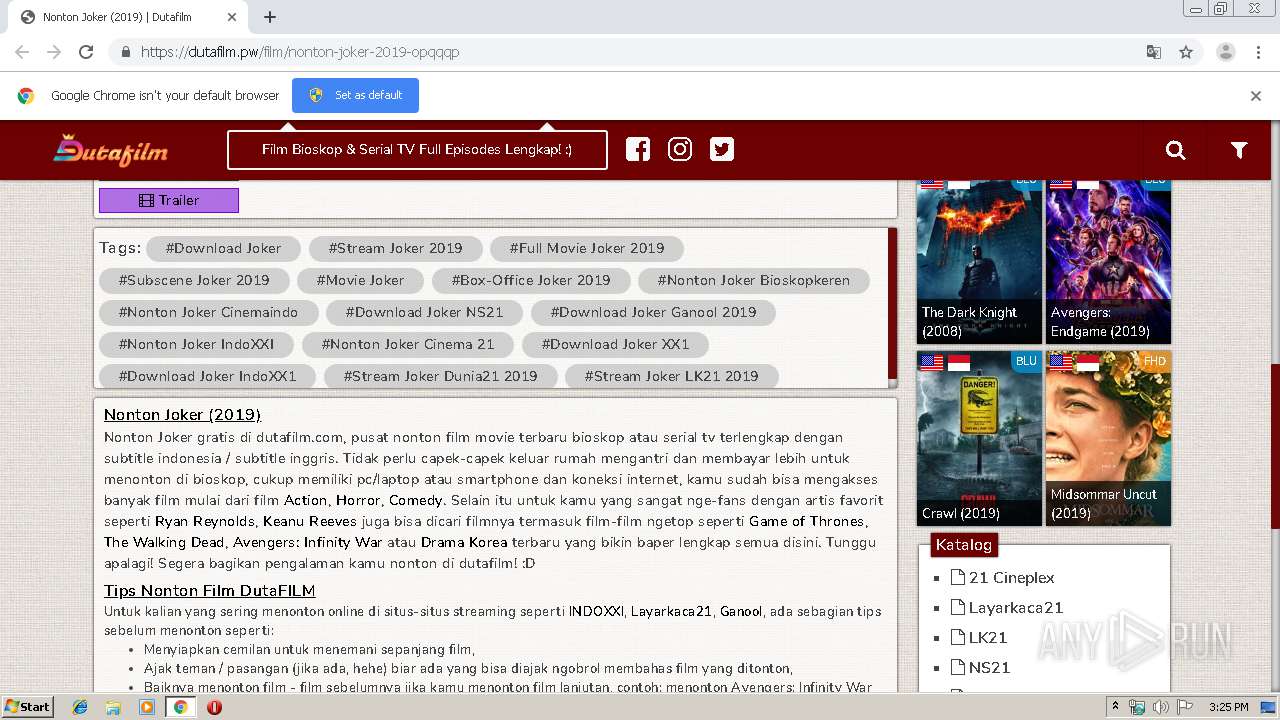Open Chrome three-dot menu
Screen dimensions: 1280x720
tap(1258, 52)
